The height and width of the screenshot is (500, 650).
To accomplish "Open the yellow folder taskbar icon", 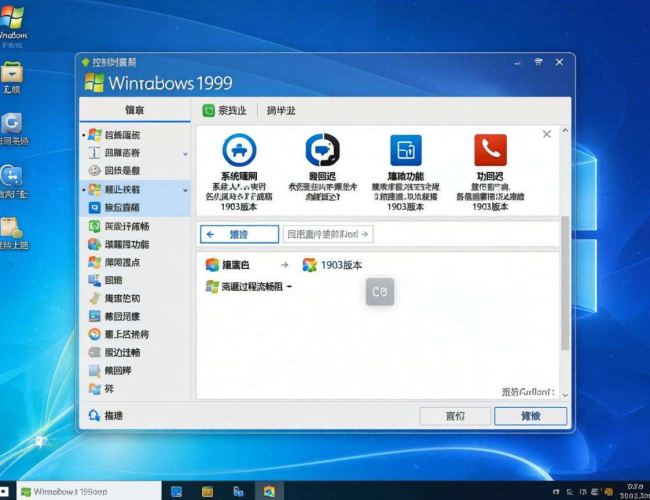I will pos(207,492).
